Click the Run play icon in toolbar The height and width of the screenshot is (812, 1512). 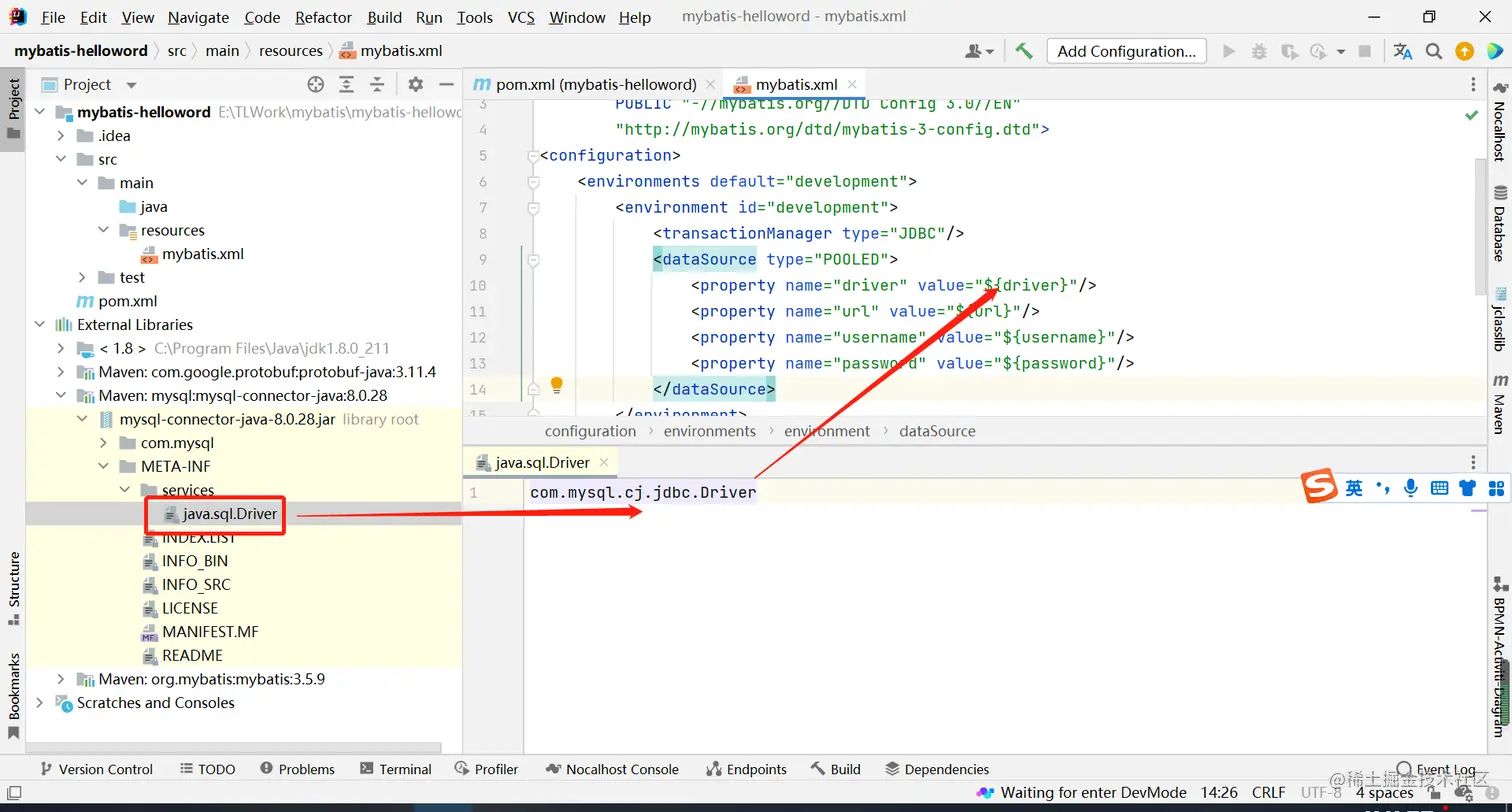pos(1229,51)
